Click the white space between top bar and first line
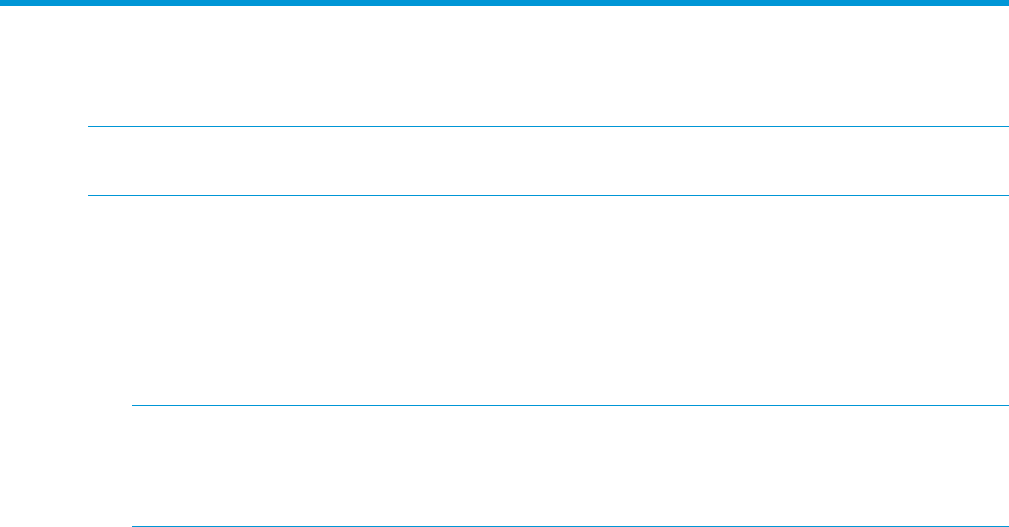Image resolution: width=1009 pixels, height=527 pixels. (x=504, y=66)
